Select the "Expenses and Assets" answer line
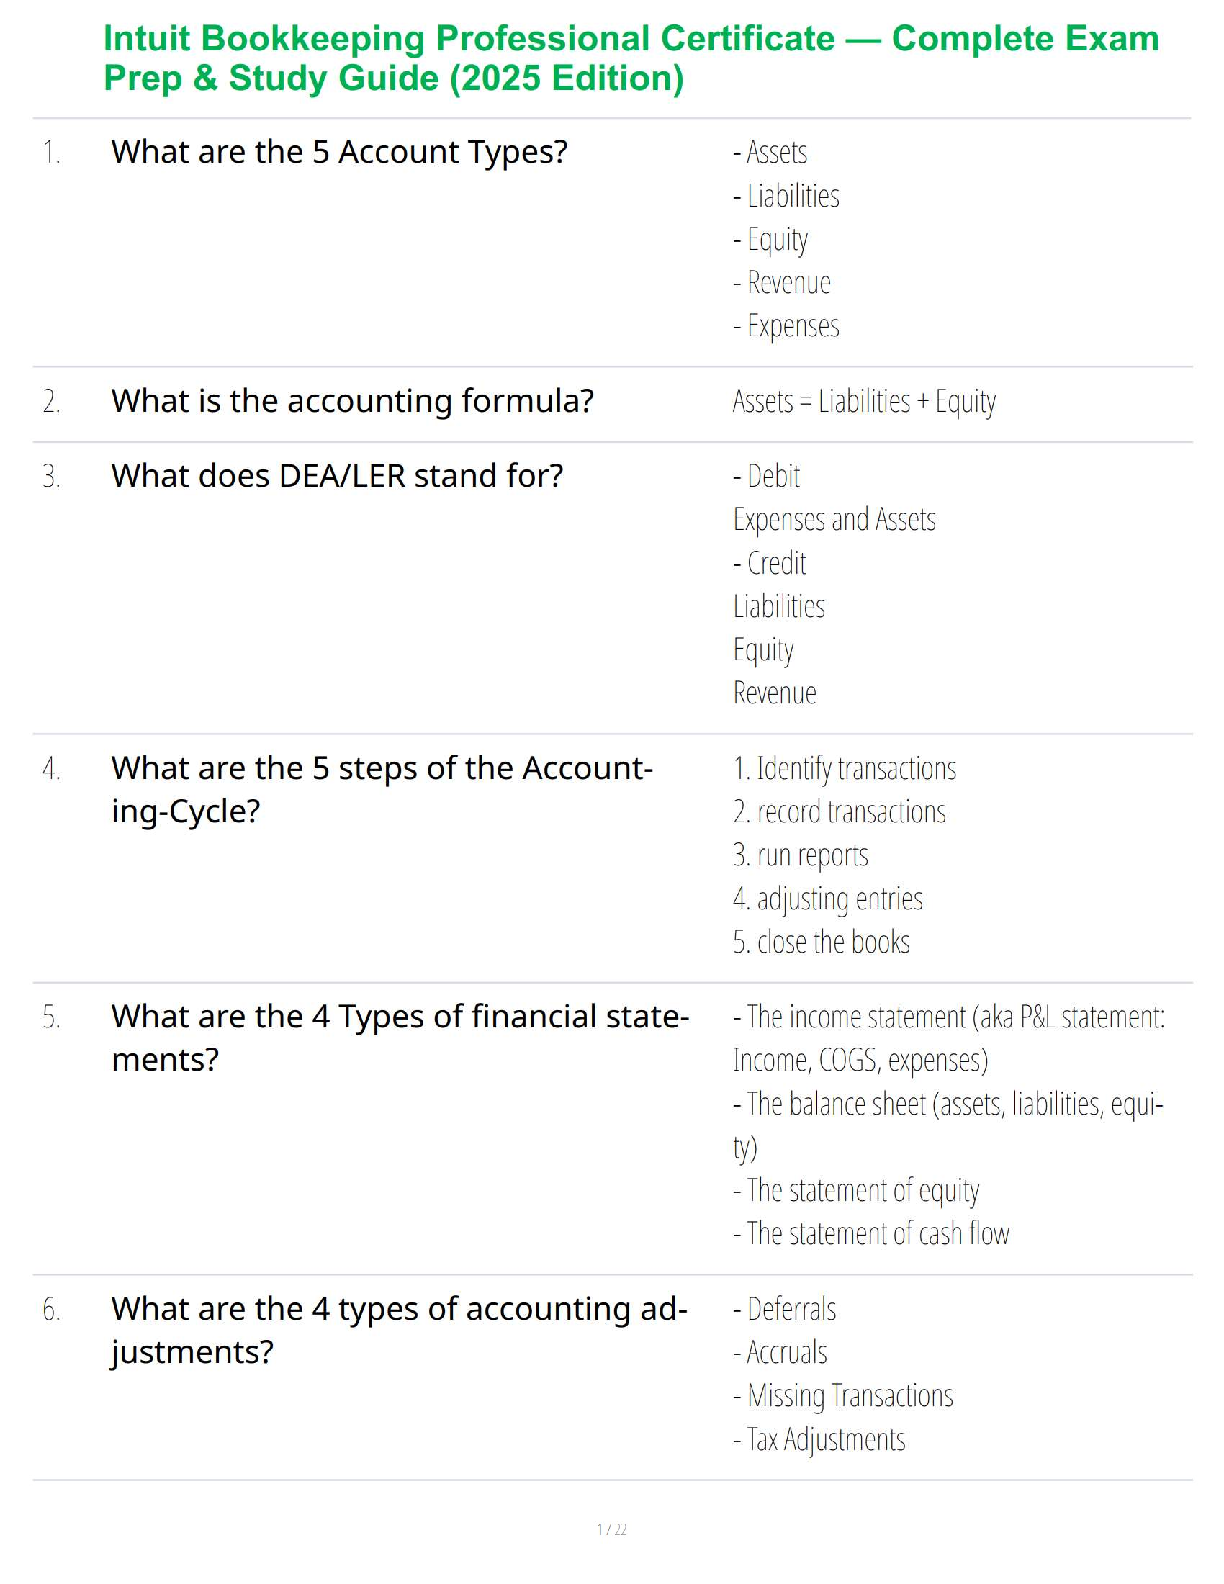Image resolution: width=1224 pixels, height=1584 pixels. [x=834, y=519]
